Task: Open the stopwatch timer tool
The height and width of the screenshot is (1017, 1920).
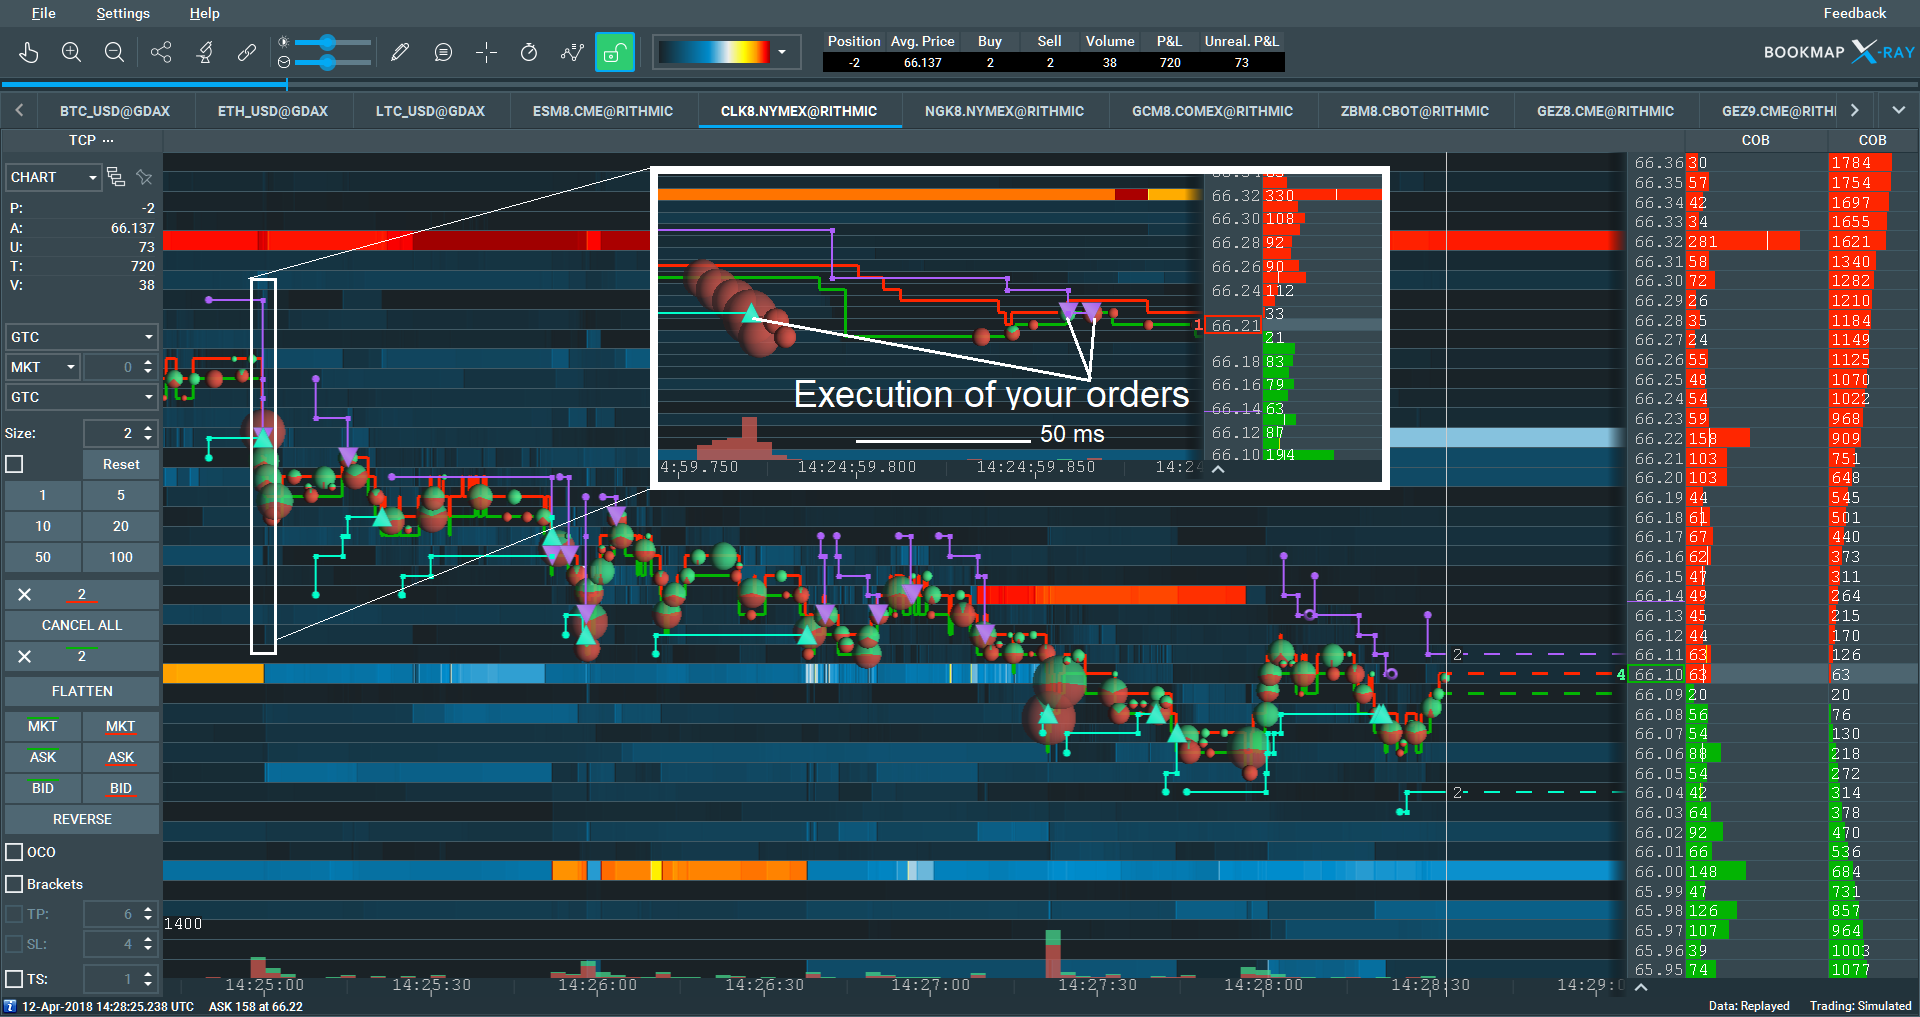Action: click(529, 52)
